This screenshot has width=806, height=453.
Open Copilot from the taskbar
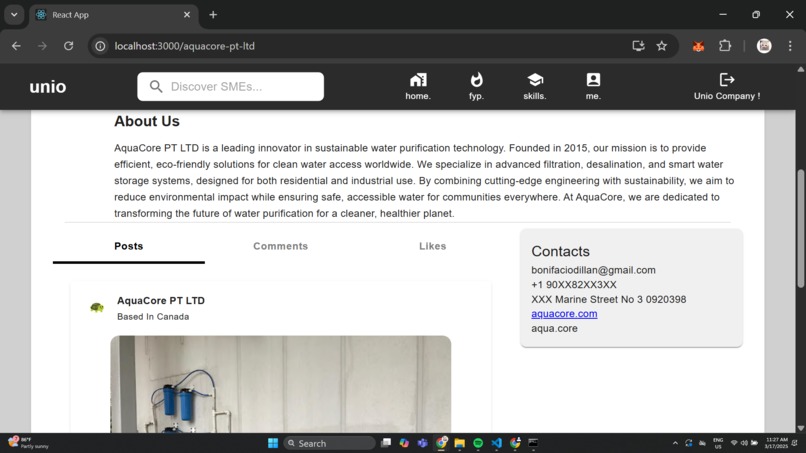pyautogui.click(x=404, y=443)
